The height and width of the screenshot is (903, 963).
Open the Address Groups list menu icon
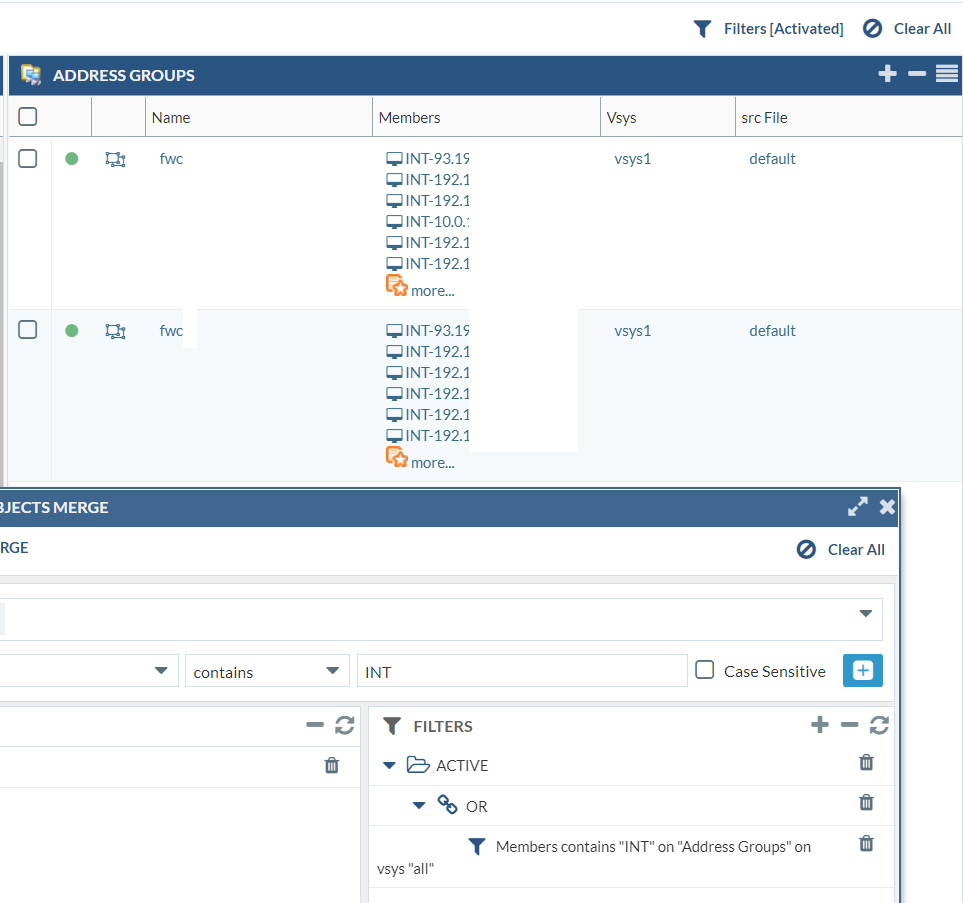point(946,74)
